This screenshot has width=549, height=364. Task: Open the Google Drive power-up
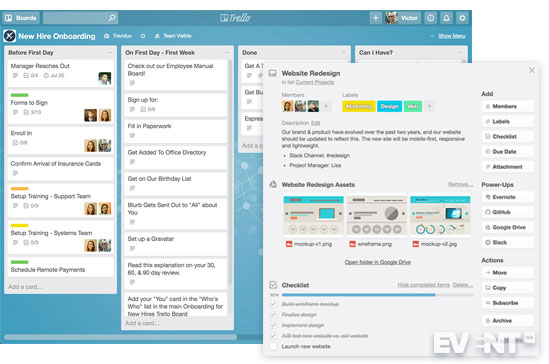[508, 227]
